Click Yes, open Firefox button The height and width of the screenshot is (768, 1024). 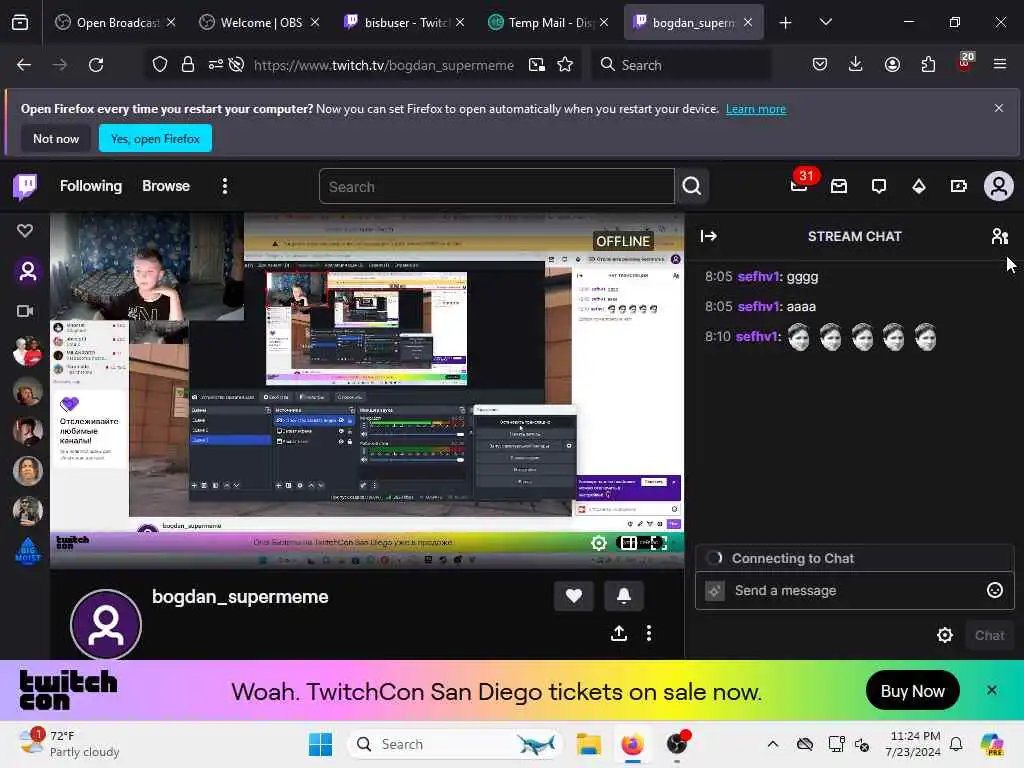point(155,138)
